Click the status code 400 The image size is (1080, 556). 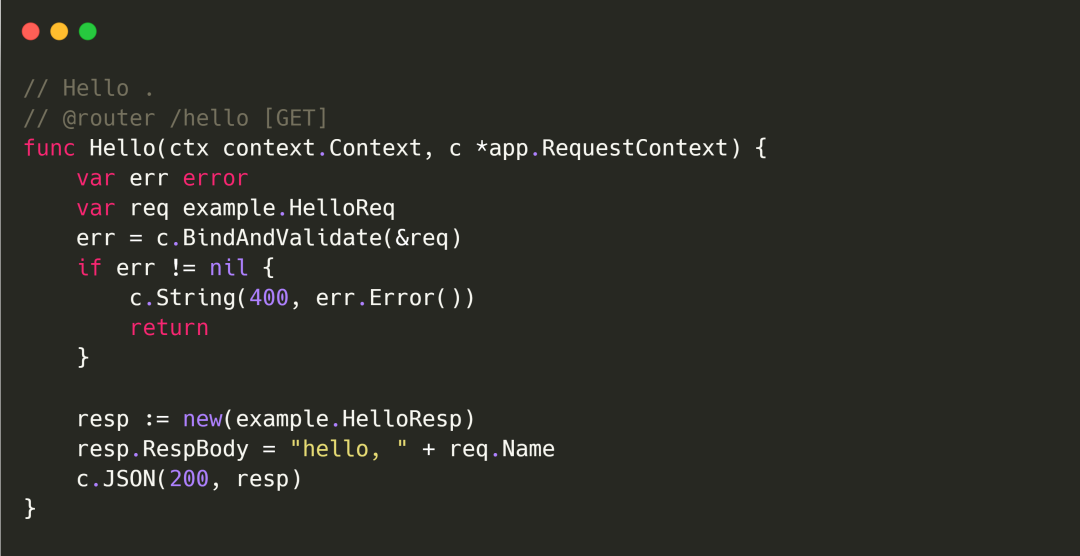tap(269, 298)
